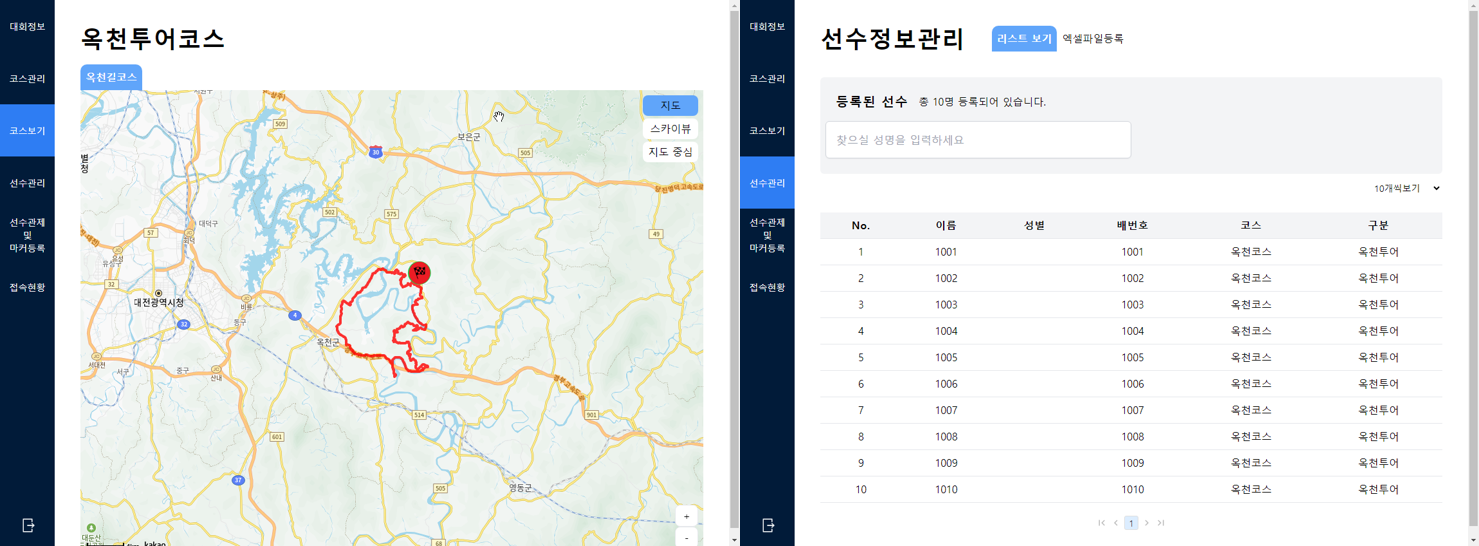Click name 1004 in row 4
Screen dimensions: 1479x546
click(x=946, y=331)
